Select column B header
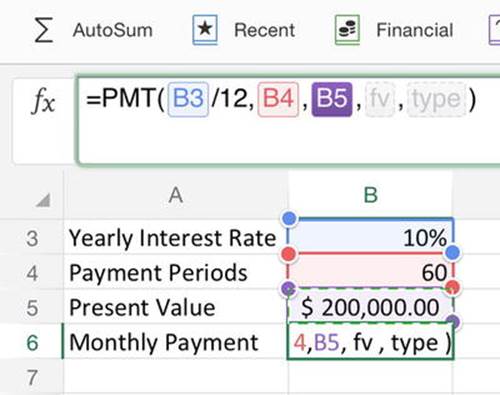500x395 pixels. tap(370, 195)
